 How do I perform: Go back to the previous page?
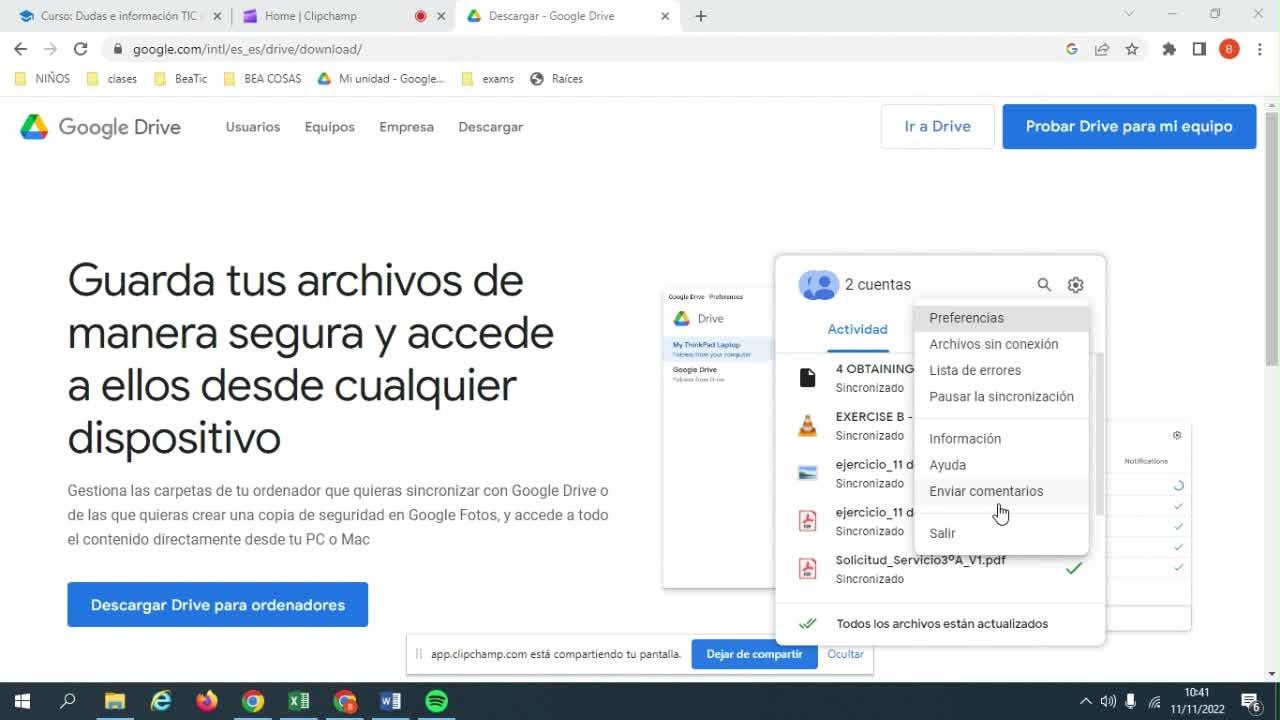[21, 49]
